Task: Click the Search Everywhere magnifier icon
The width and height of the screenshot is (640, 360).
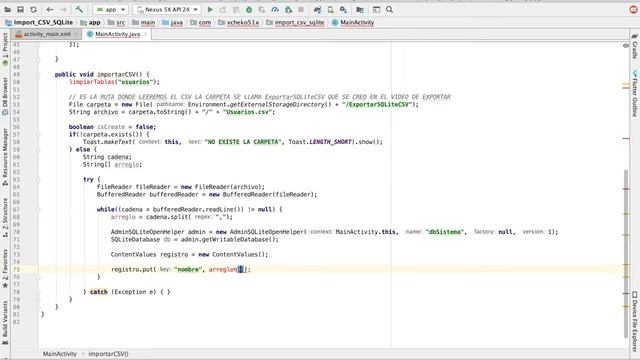Action: point(389,9)
